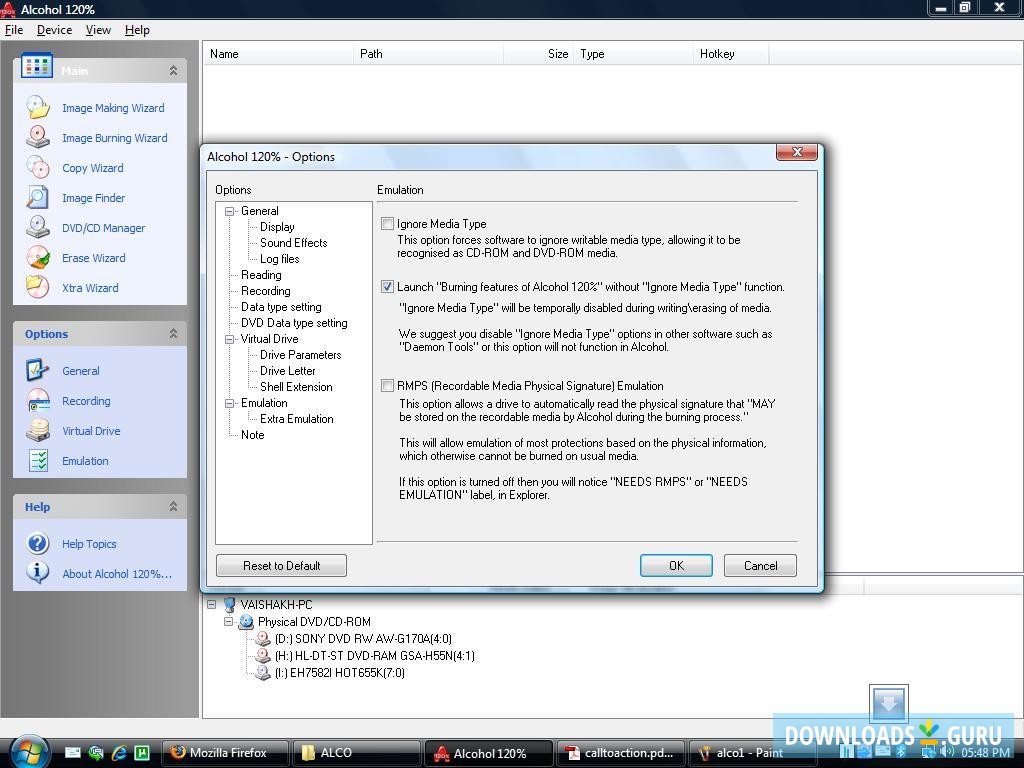Click the General options icon in sidebar

38,370
